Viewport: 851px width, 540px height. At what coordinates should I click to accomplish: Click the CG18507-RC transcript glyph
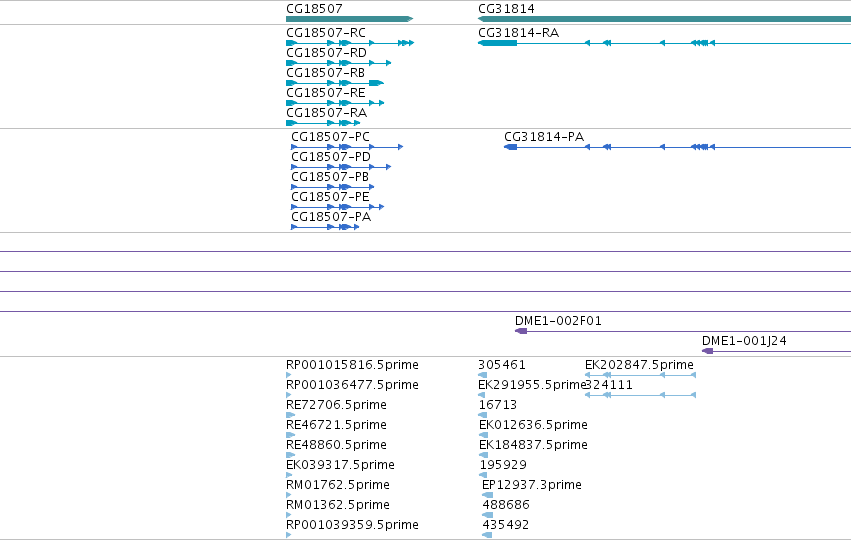(x=350, y=43)
